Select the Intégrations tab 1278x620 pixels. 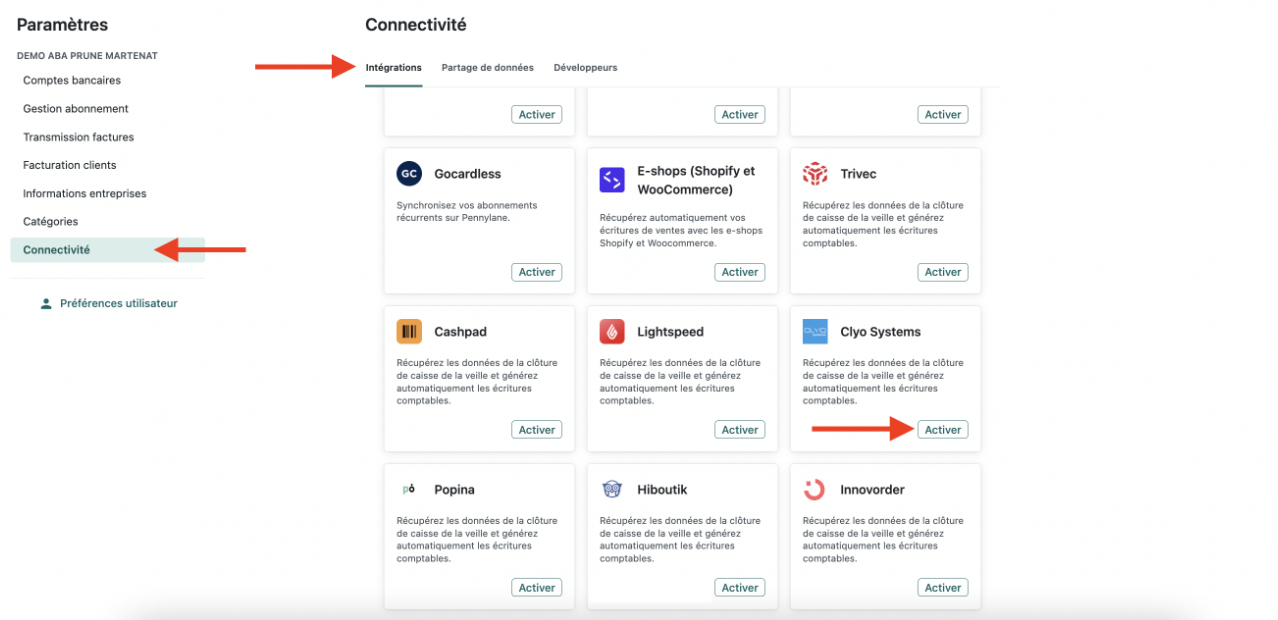(394, 68)
